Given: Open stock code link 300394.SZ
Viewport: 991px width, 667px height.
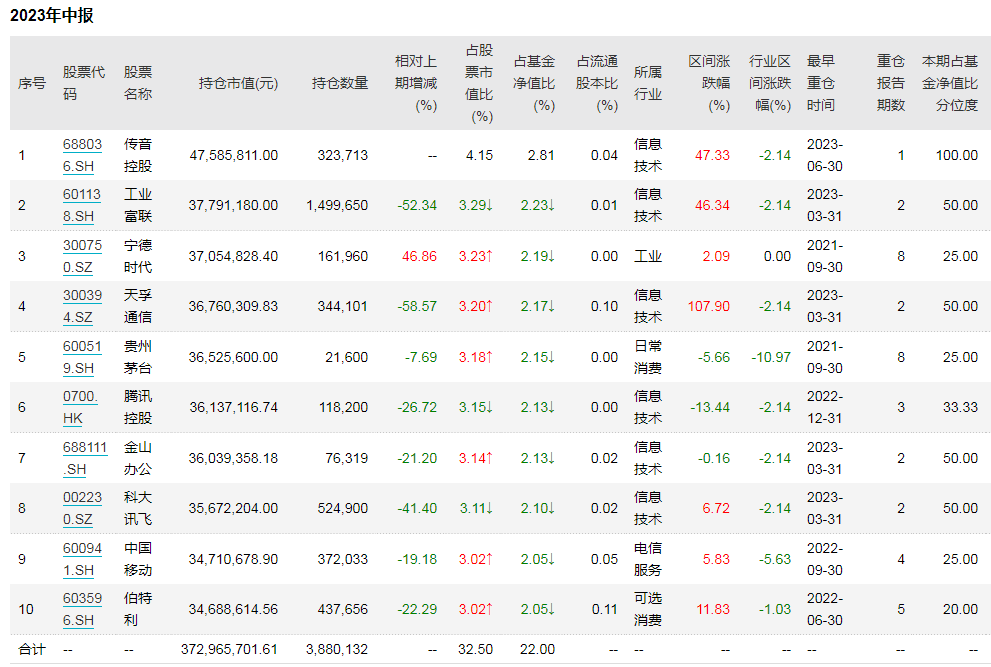Looking at the screenshot, I should click(x=82, y=306).
